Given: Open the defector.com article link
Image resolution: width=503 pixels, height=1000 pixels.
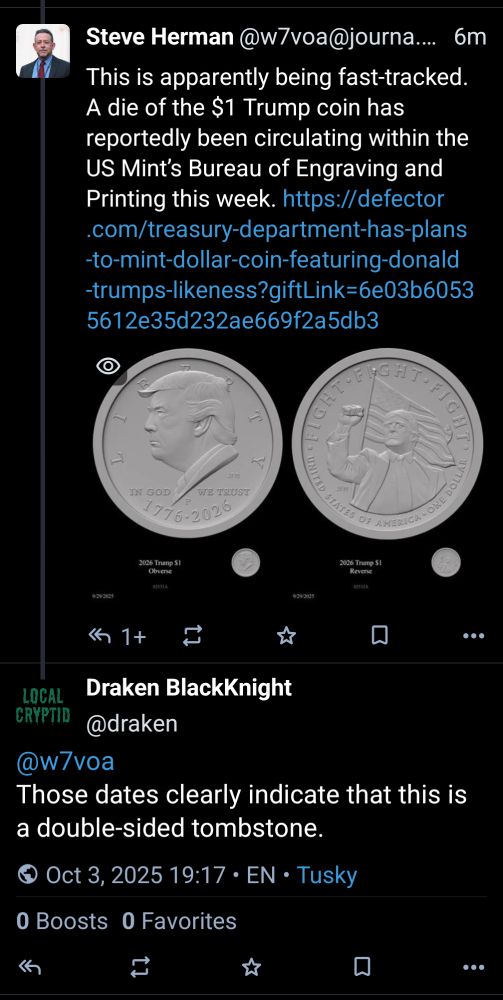Looking at the screenshot, I should click(279, 260).
